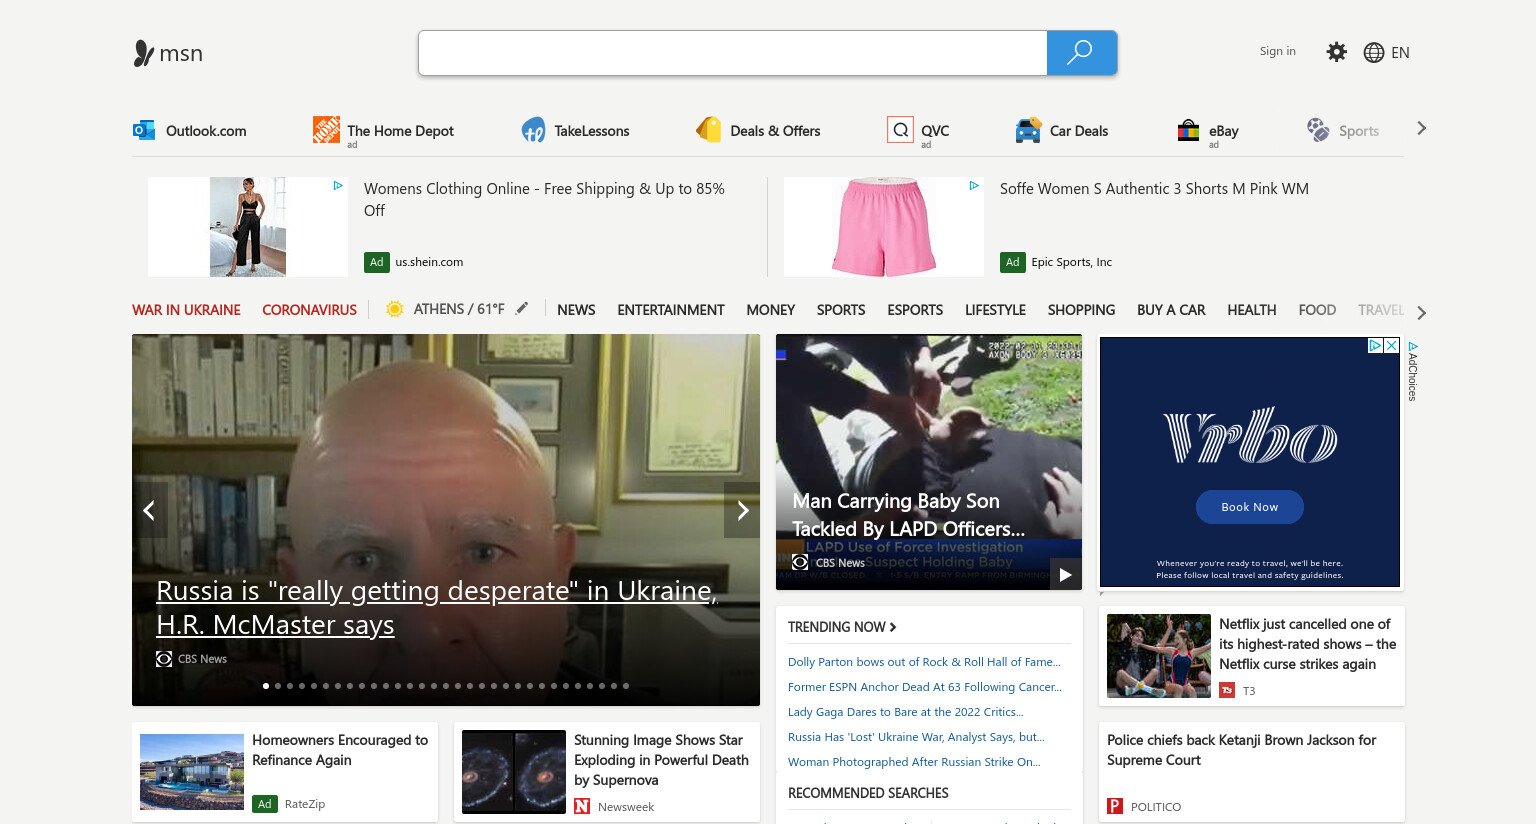Viewport: 1536px width, 824px height.
Task: Select the LIFESTYLE category
Action: point(995,310)
